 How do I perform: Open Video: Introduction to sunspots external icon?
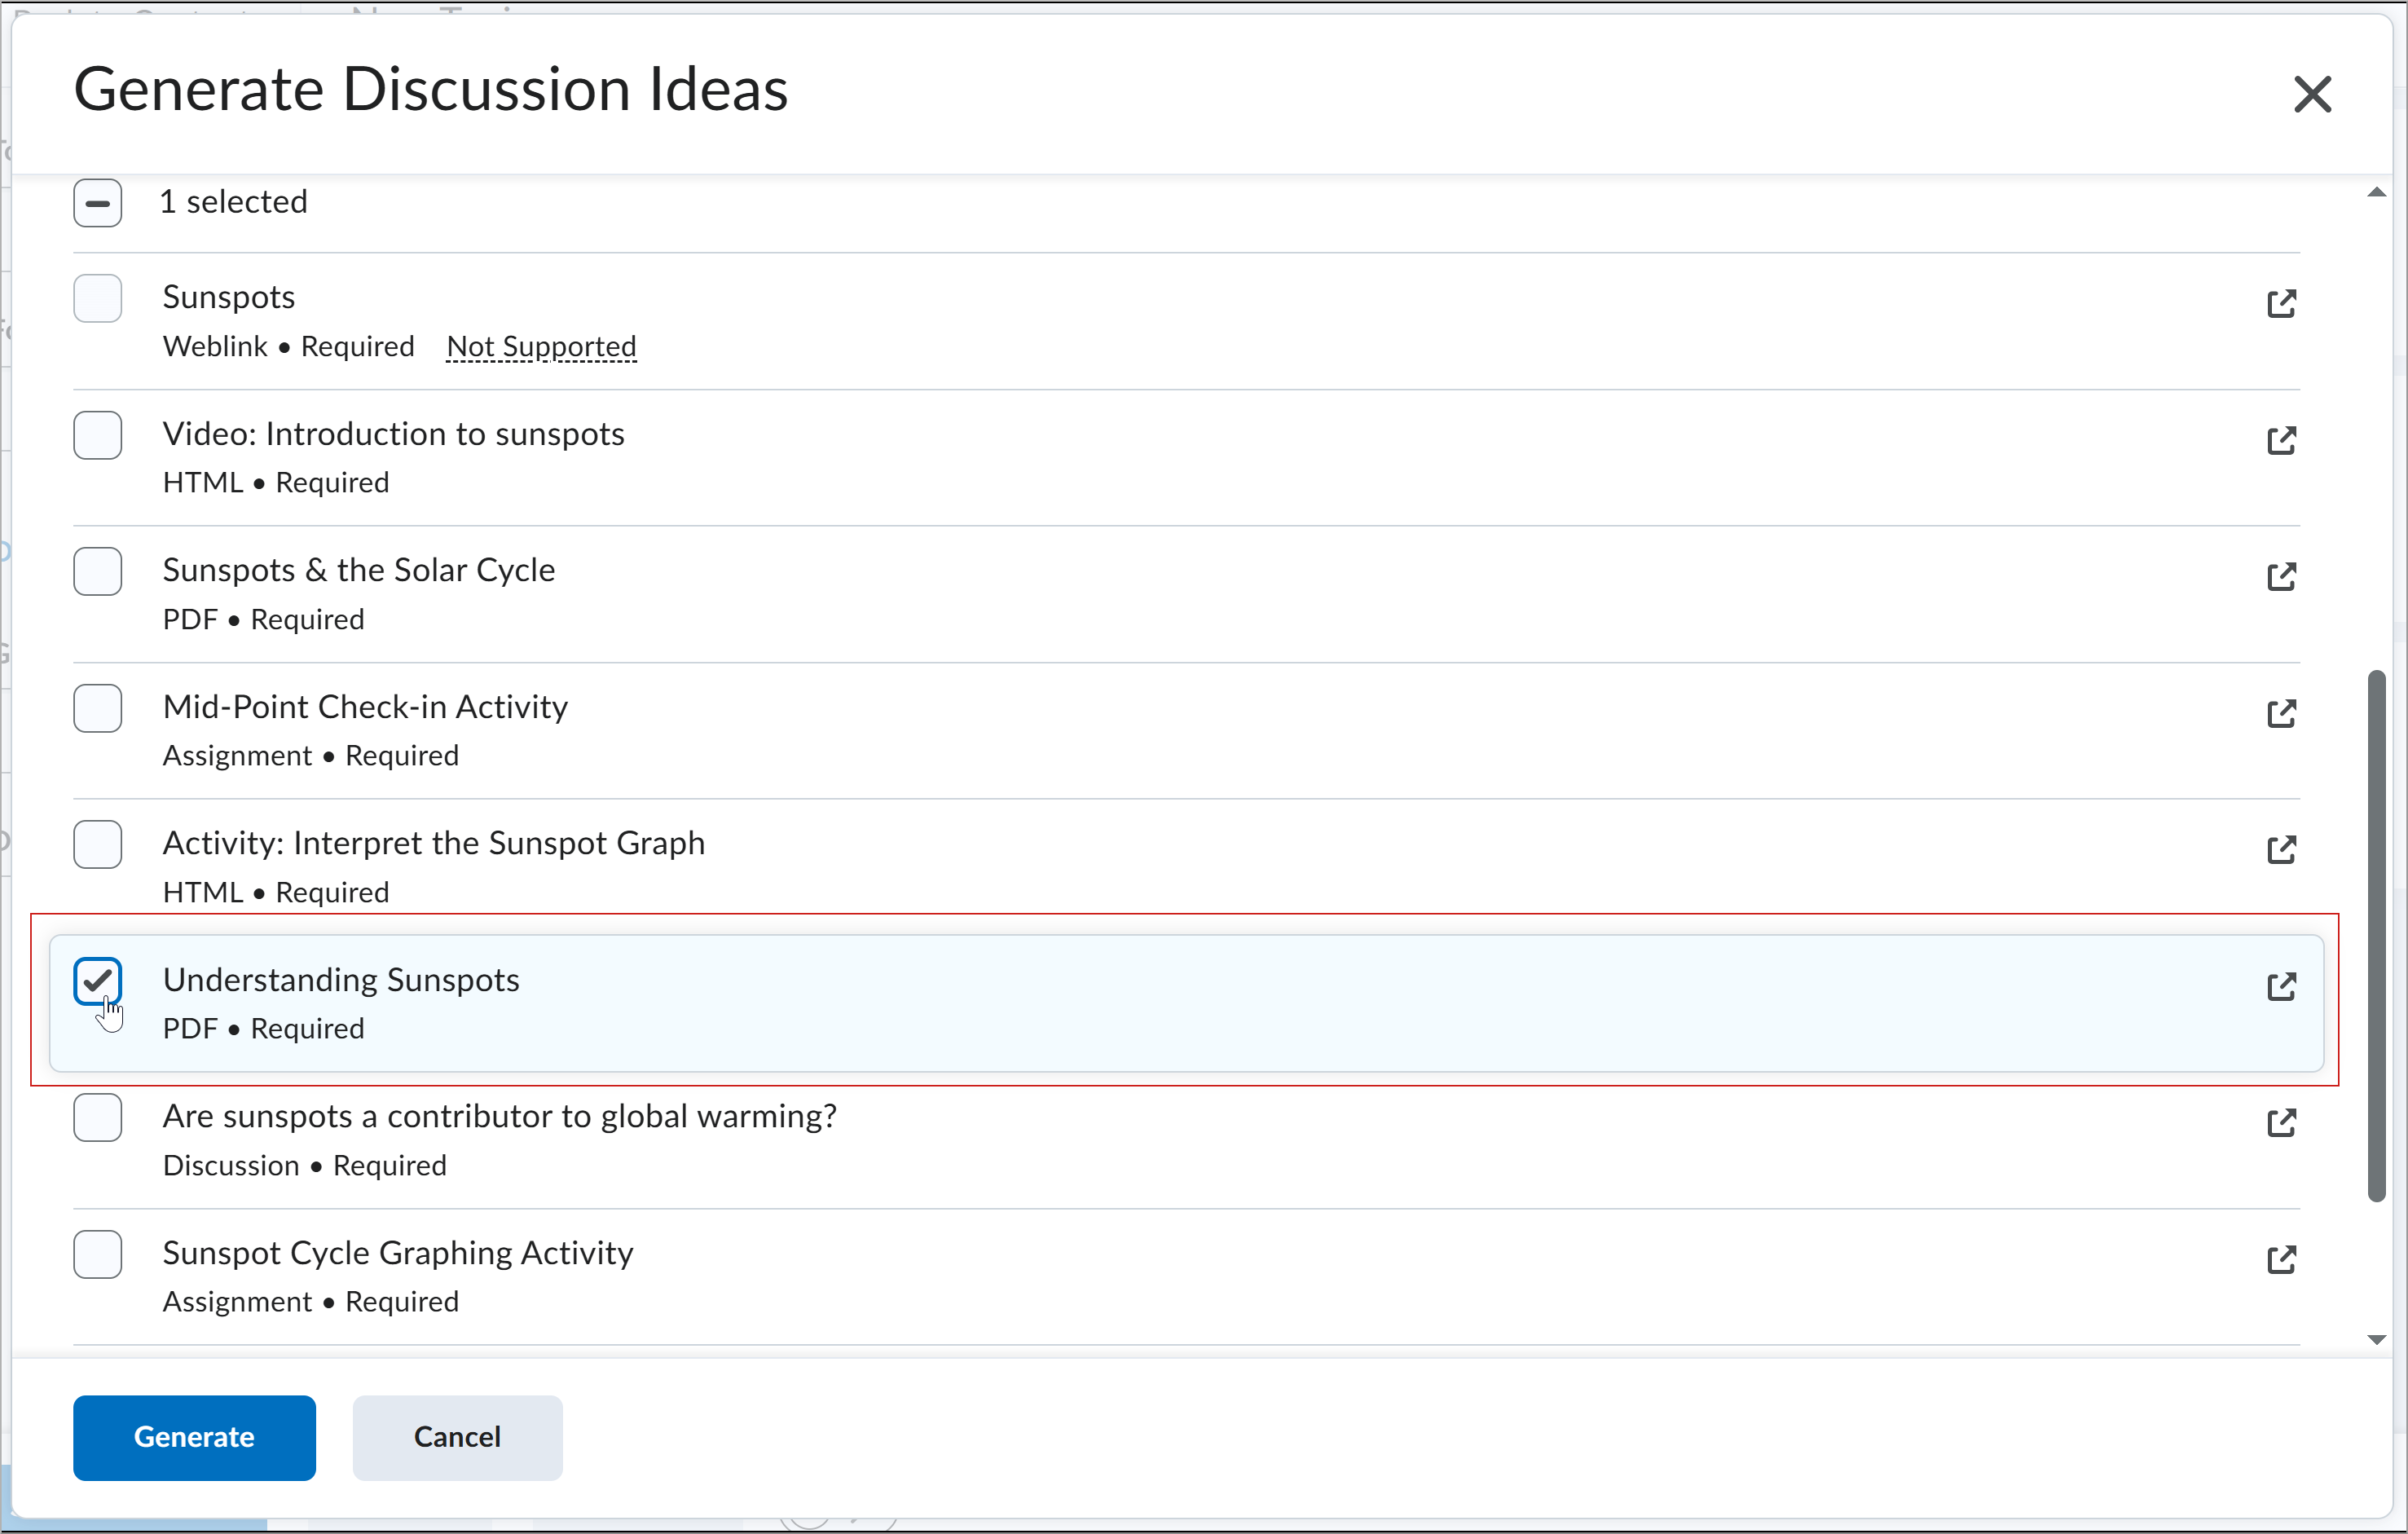point(2281,441)
